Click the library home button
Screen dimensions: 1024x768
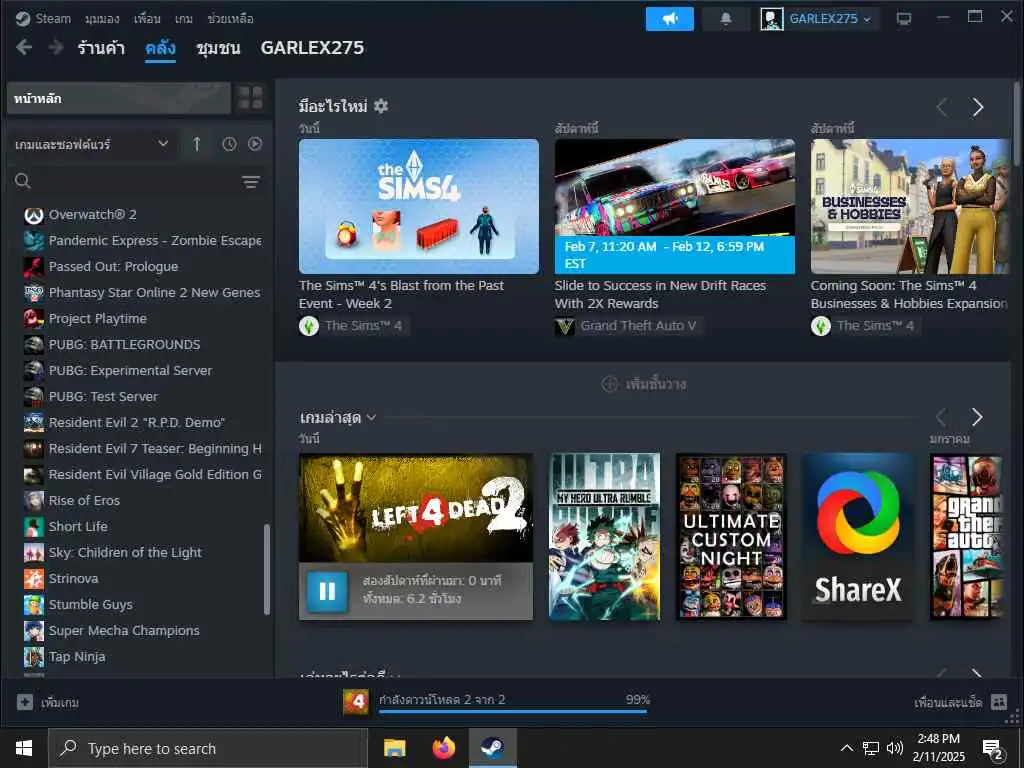119,99
